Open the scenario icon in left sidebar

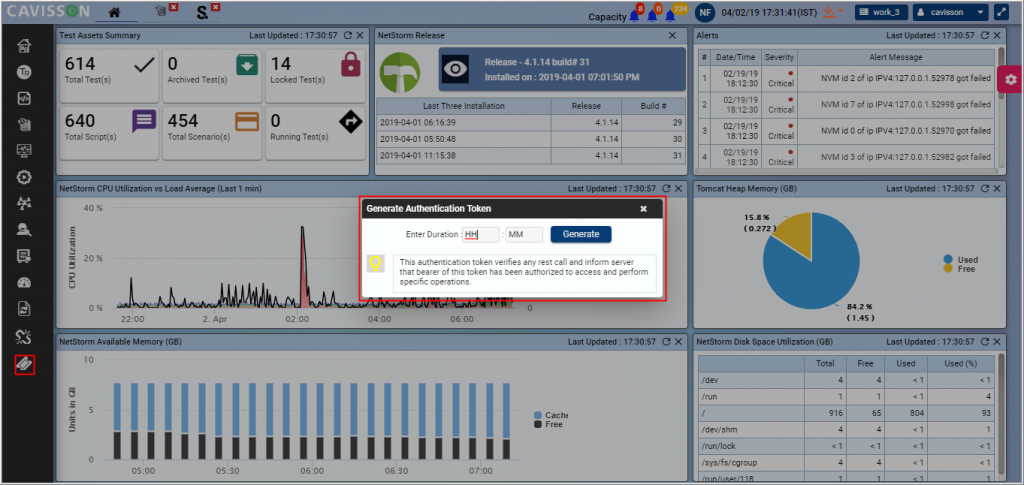(x=24, y=125)
